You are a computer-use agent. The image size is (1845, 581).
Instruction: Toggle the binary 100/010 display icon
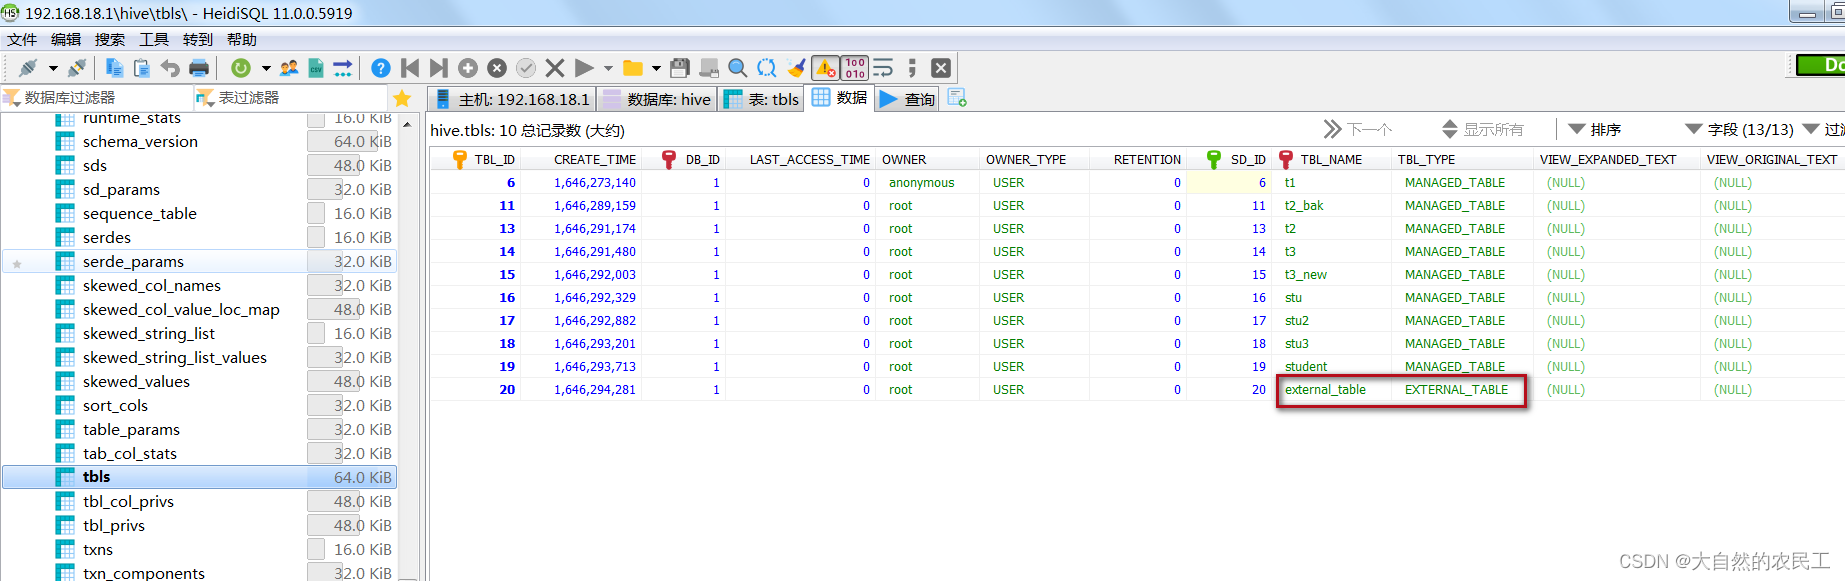tap(855, 68)
